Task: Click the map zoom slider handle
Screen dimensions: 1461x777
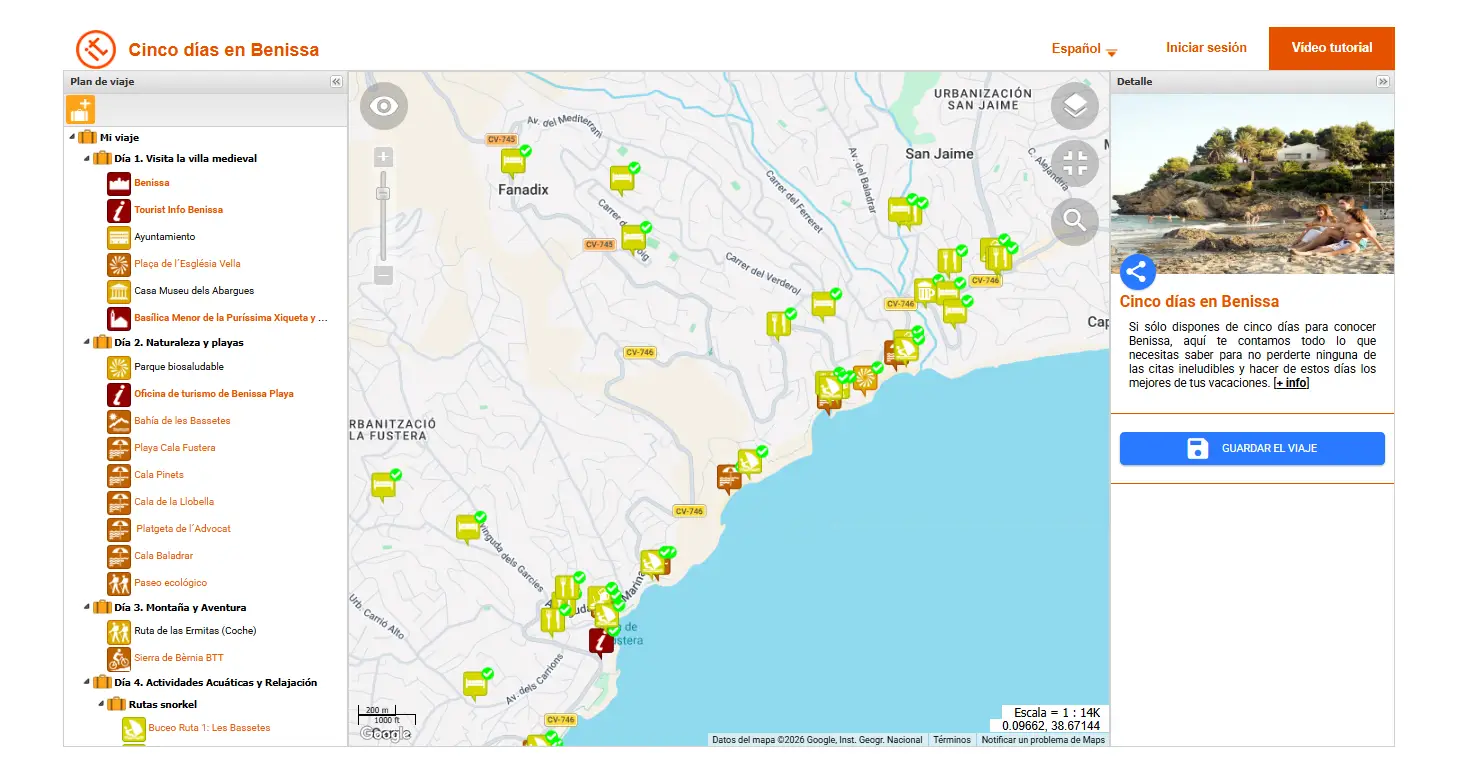Action: (x=383, y=193)
